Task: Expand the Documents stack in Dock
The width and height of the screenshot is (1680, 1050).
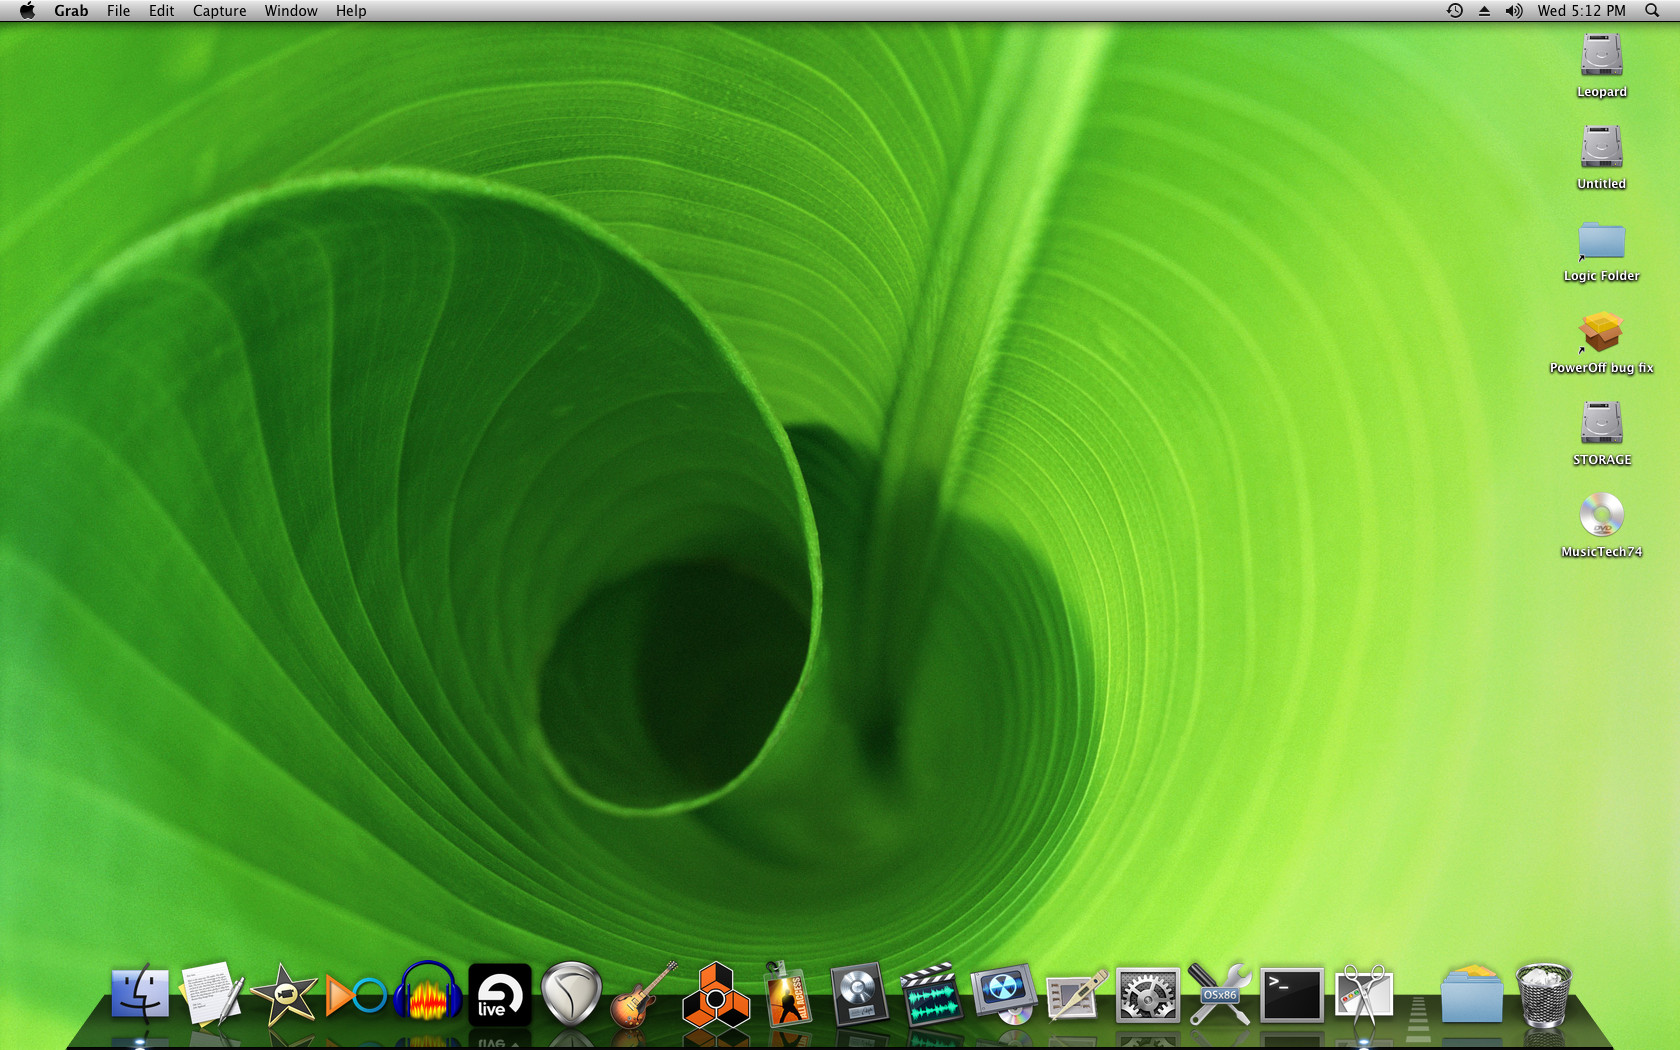Action: coord(1471,995)
